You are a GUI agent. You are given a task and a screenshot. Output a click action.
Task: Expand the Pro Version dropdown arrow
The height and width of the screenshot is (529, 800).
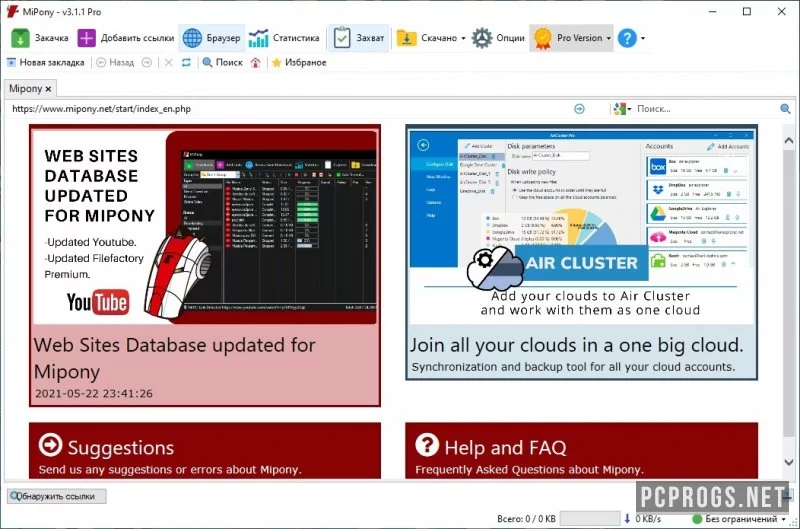point(608,38)
